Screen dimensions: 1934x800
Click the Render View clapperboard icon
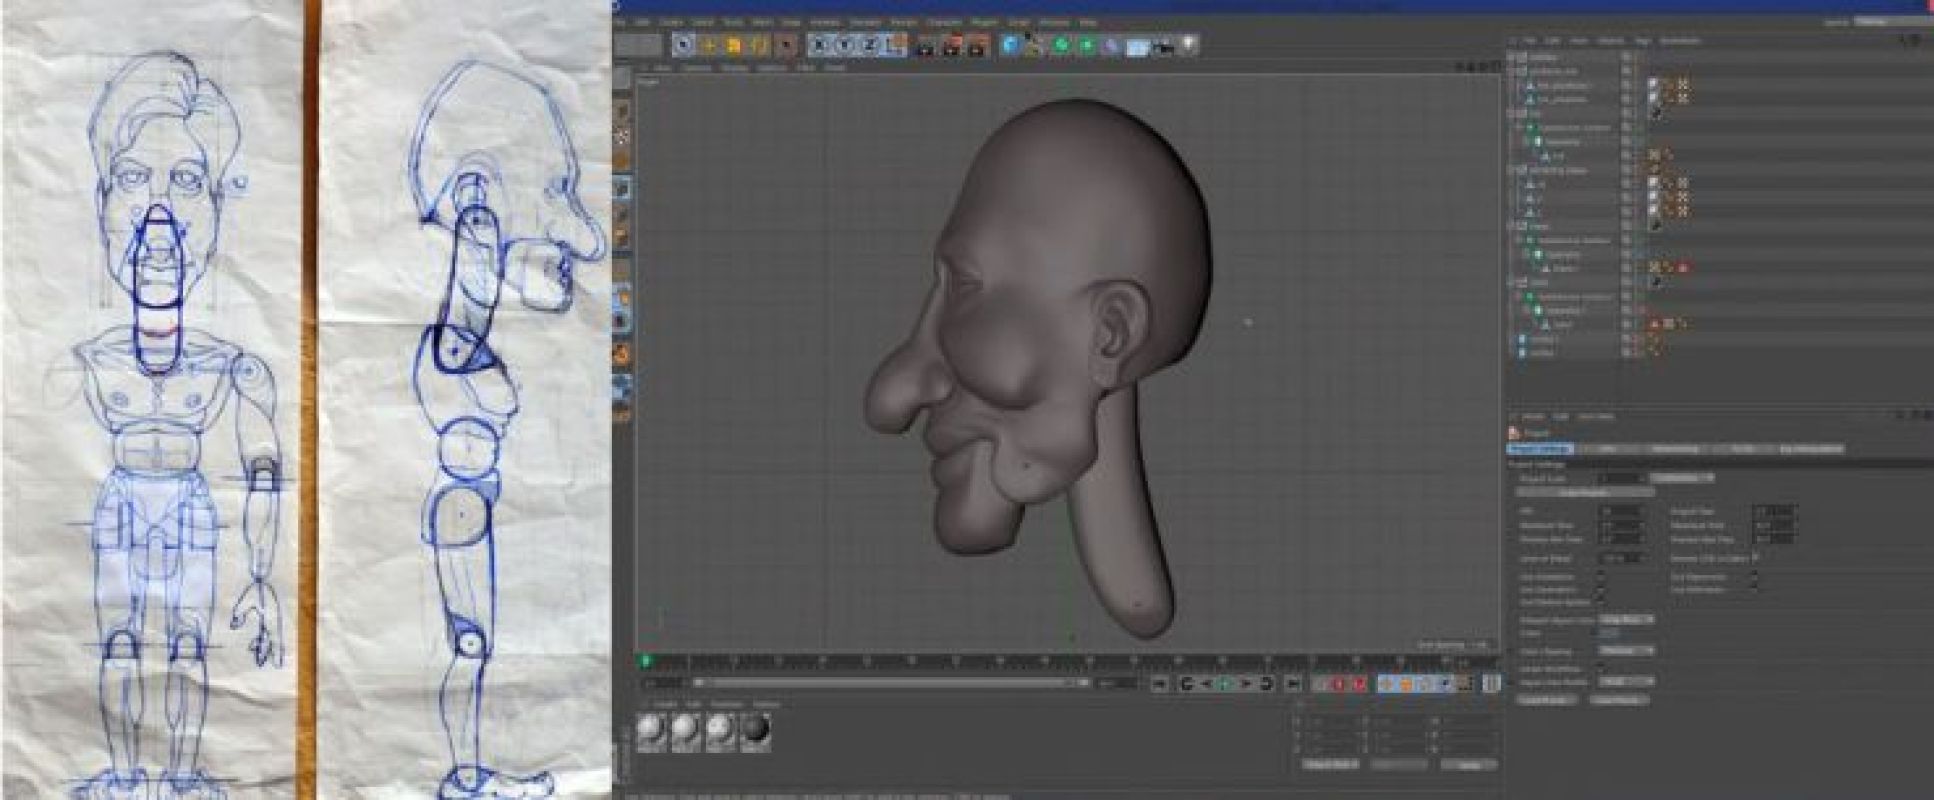(x=925, y=45)
